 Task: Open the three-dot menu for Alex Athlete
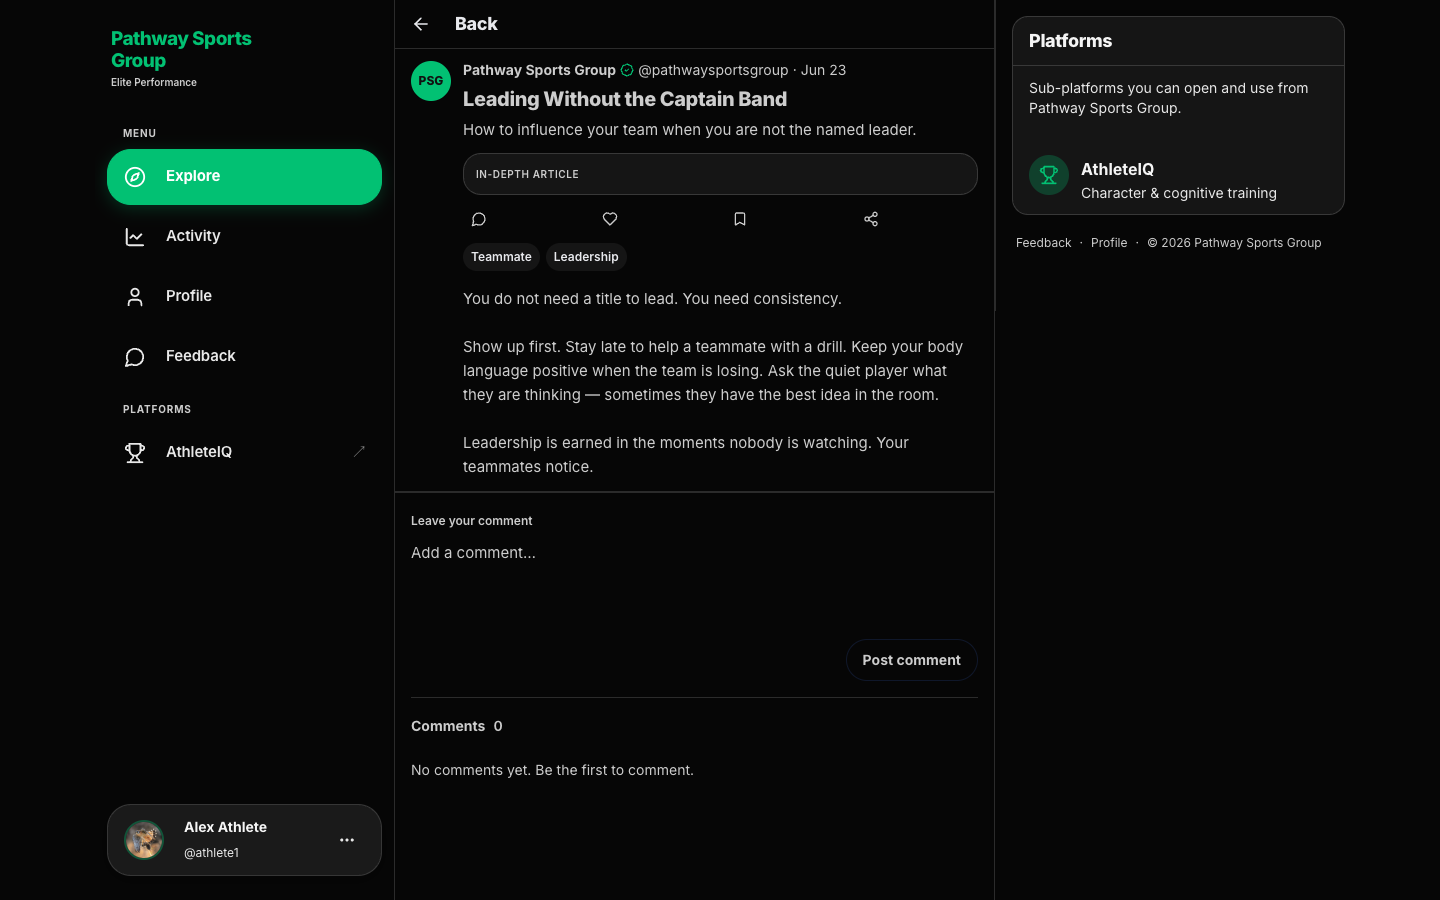click(347, 840)
